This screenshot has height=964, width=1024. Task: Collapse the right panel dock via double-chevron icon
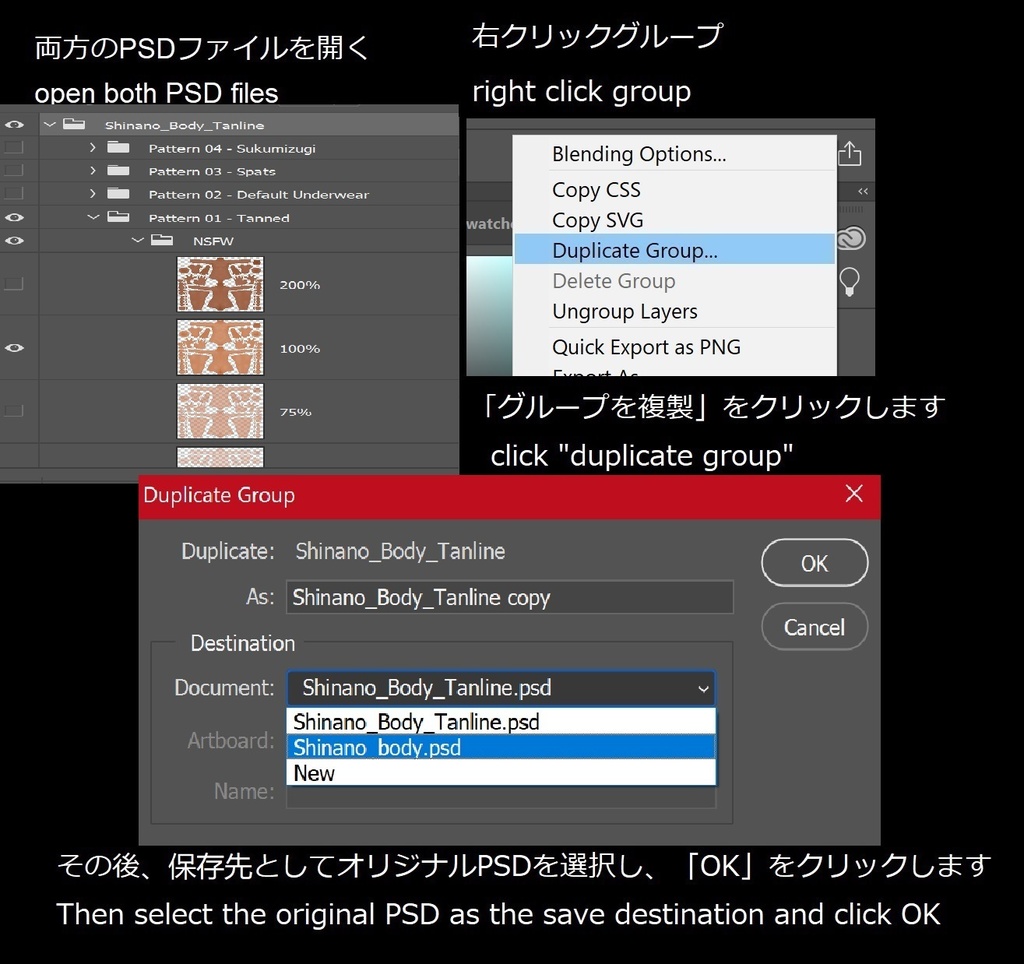pos(861,191)
